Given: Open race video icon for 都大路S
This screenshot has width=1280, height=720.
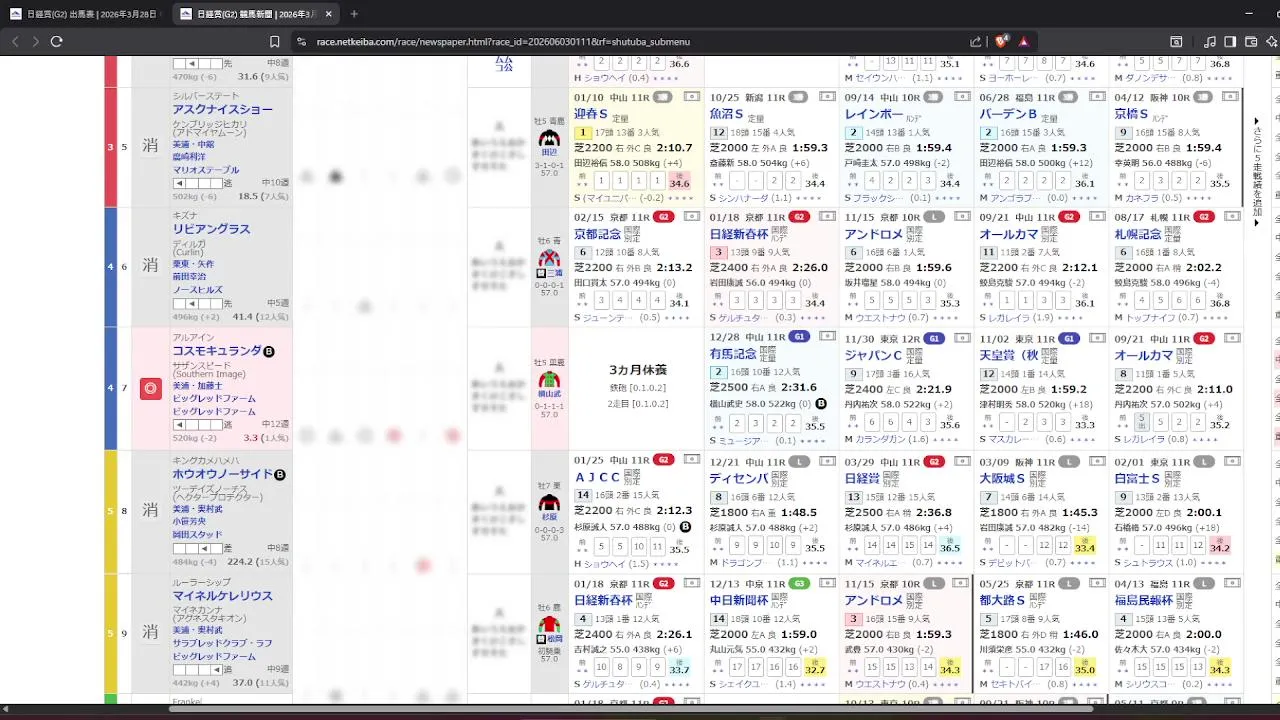Looking at the screenshot, I should click(x=1097, y=583).
